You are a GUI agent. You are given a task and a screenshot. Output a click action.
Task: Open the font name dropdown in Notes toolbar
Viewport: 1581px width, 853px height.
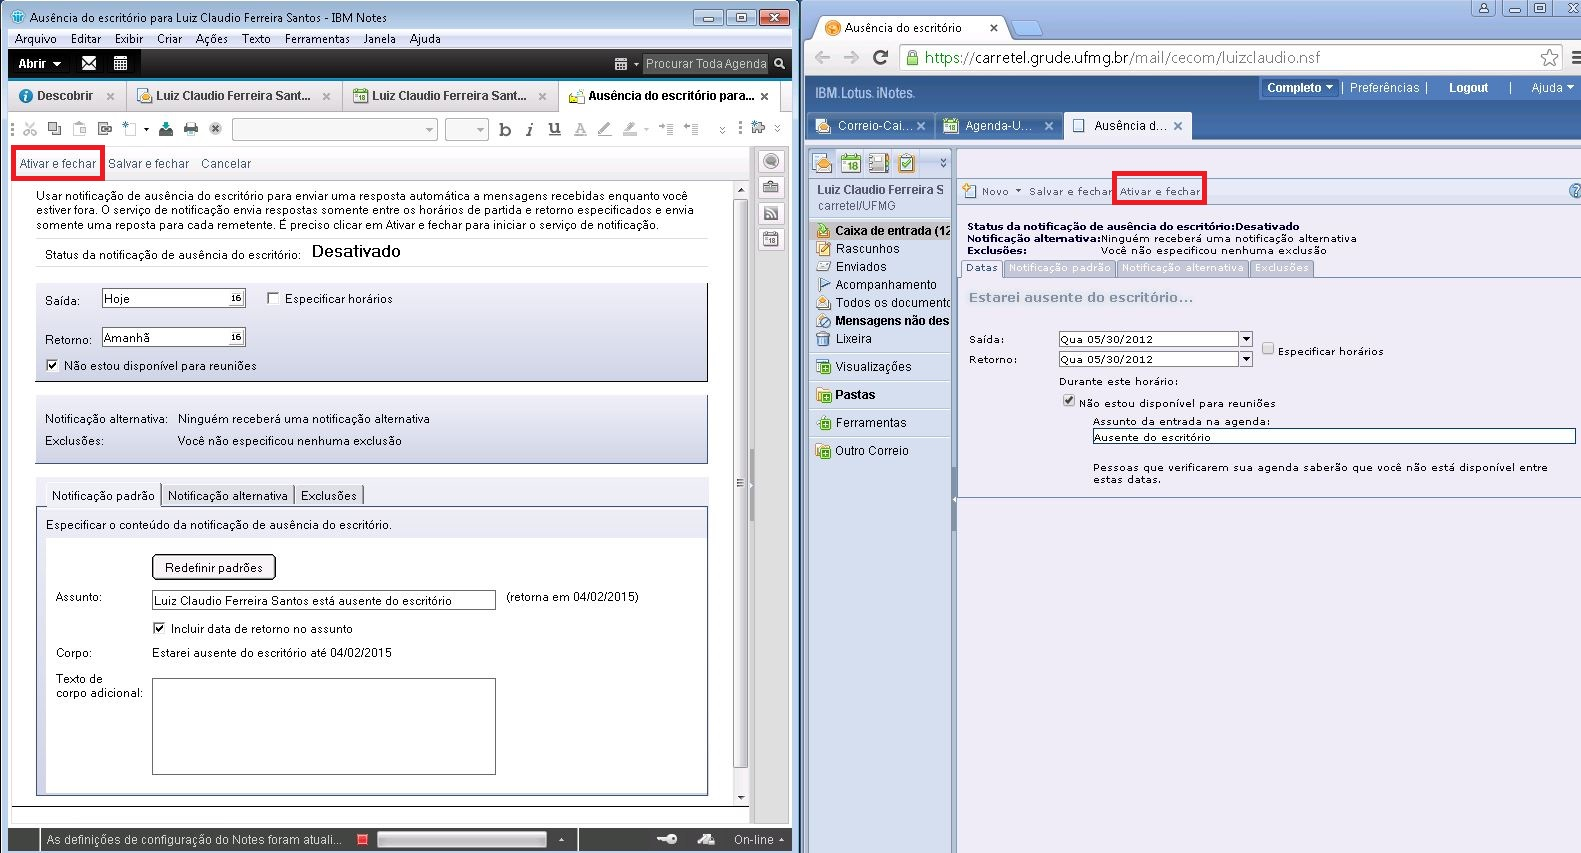click(430, 130)
